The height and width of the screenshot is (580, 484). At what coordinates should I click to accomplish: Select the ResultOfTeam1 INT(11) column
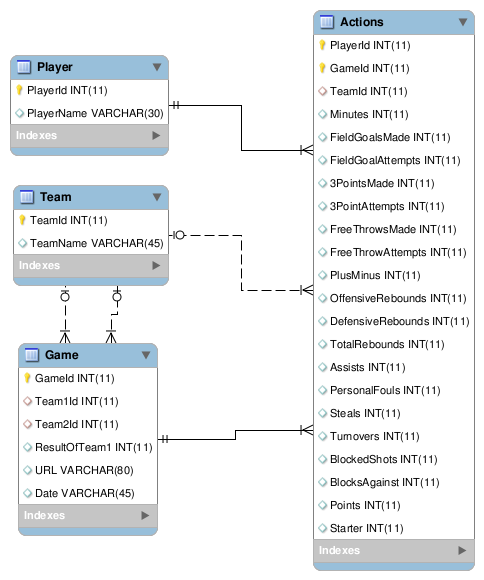(x=88, y=447)
